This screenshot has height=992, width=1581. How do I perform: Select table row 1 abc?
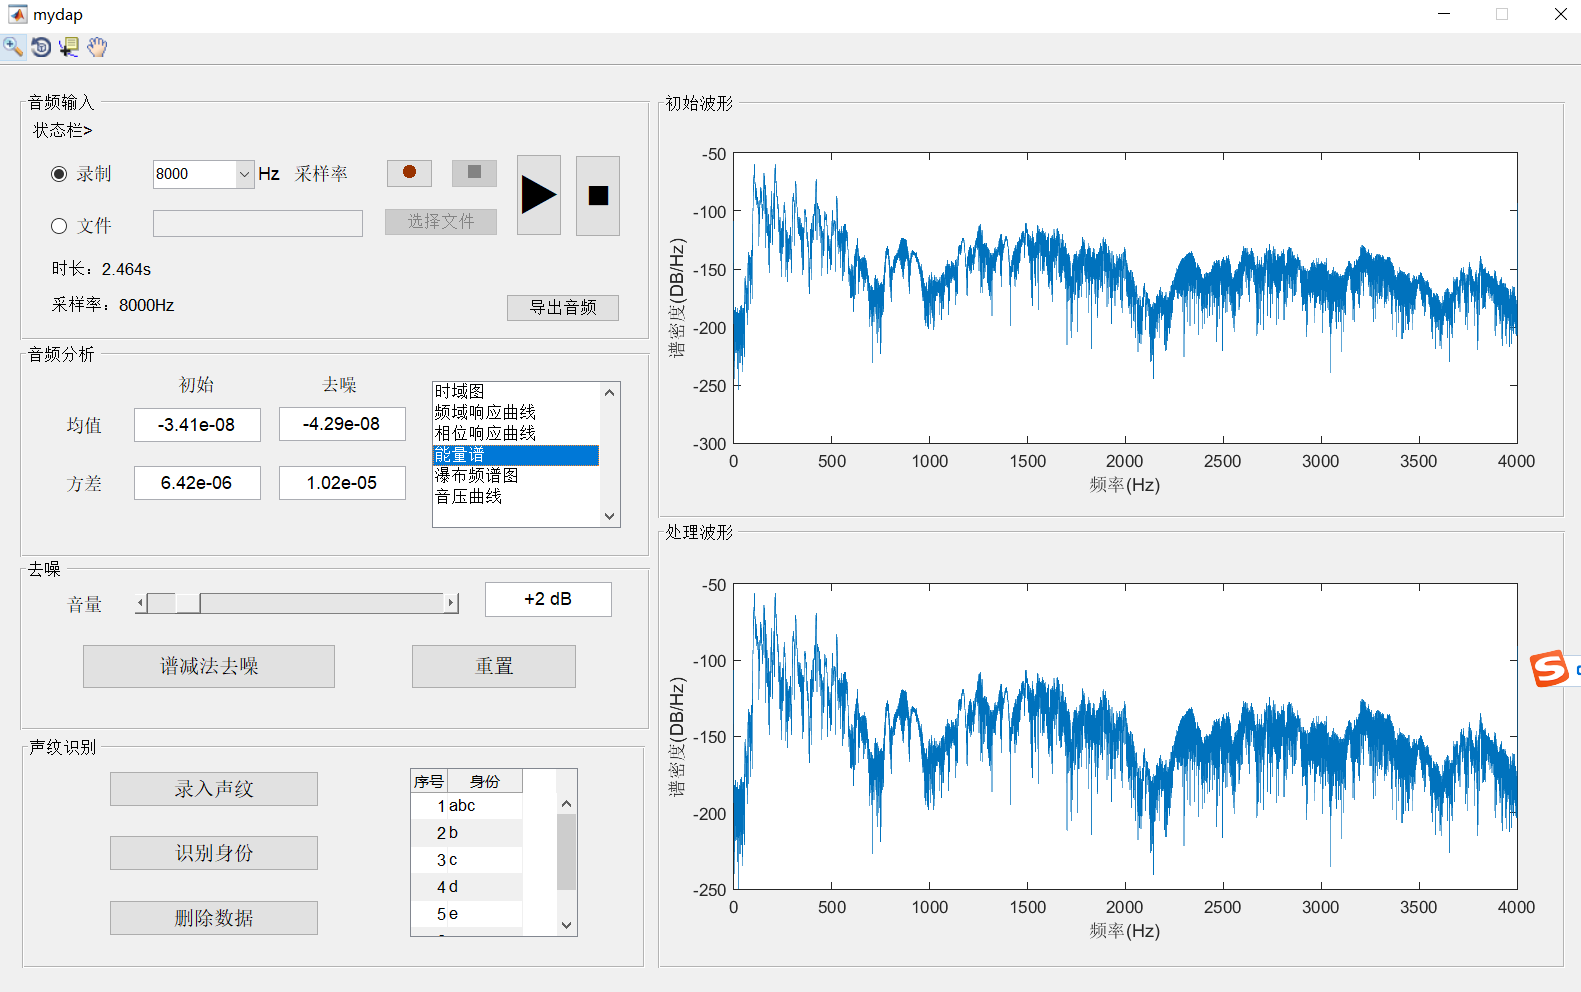(467, 806)
